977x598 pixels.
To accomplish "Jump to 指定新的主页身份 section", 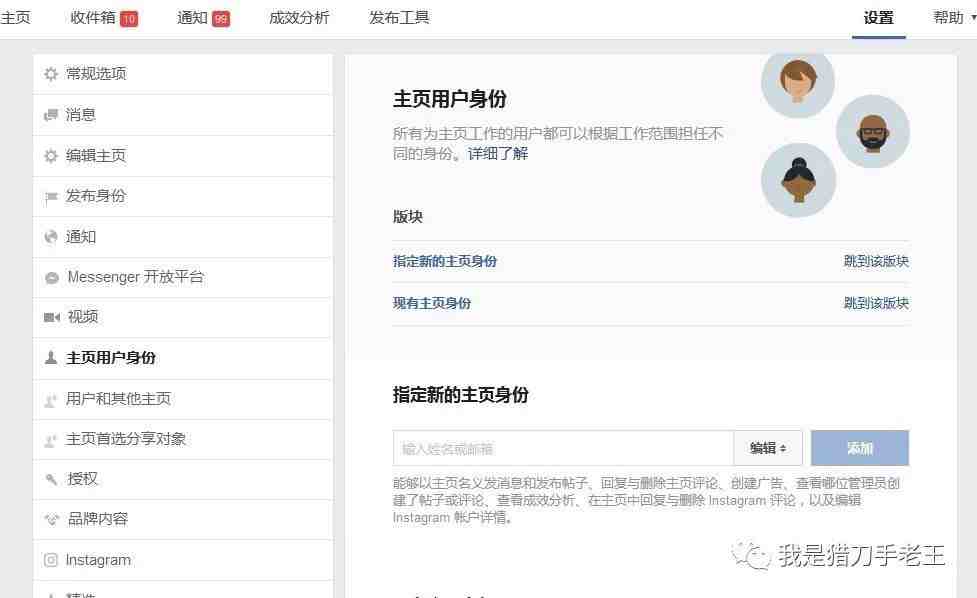I will click(445, 261).
